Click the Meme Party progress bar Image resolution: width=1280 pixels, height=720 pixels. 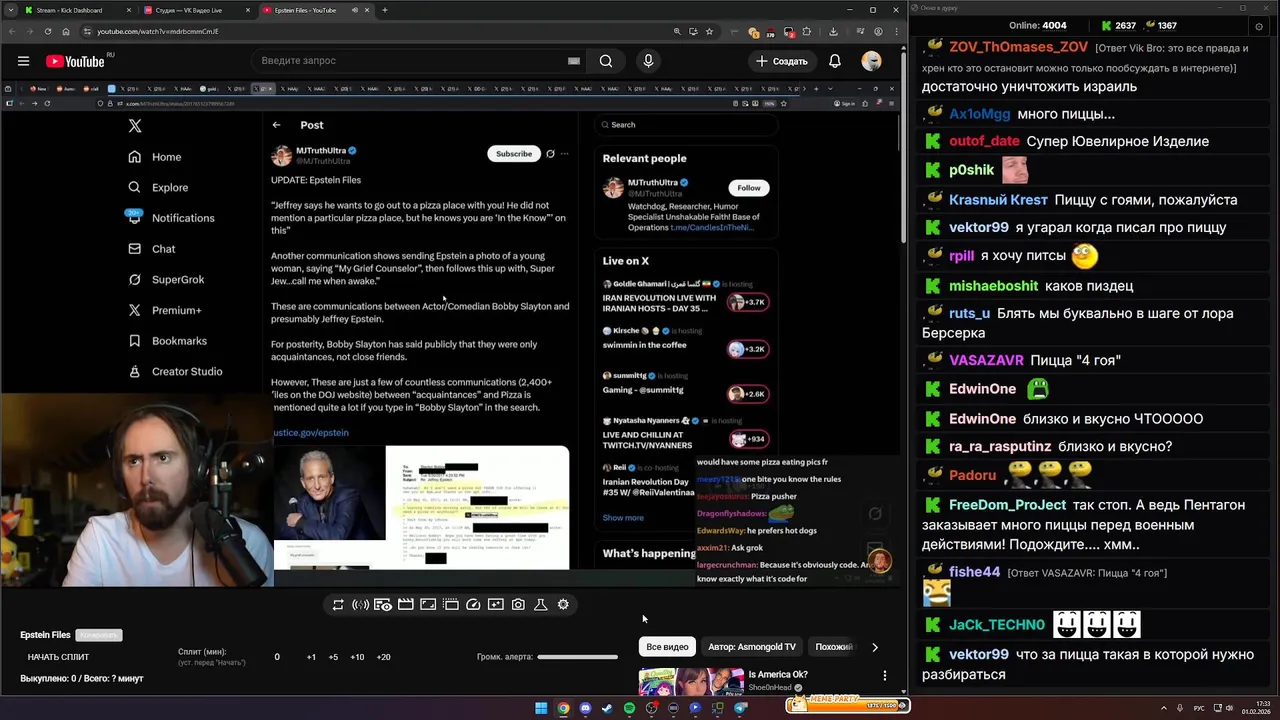point(847,705)
